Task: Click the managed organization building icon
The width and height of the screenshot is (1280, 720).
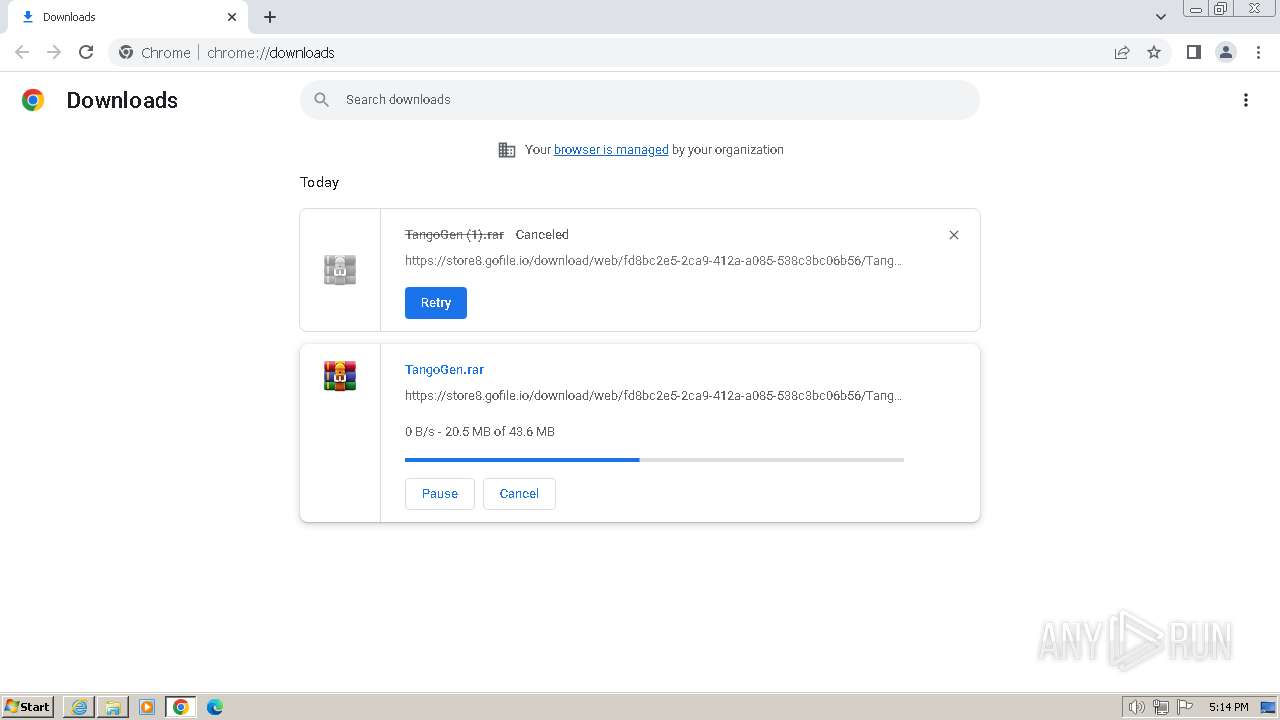Action: 507,150
